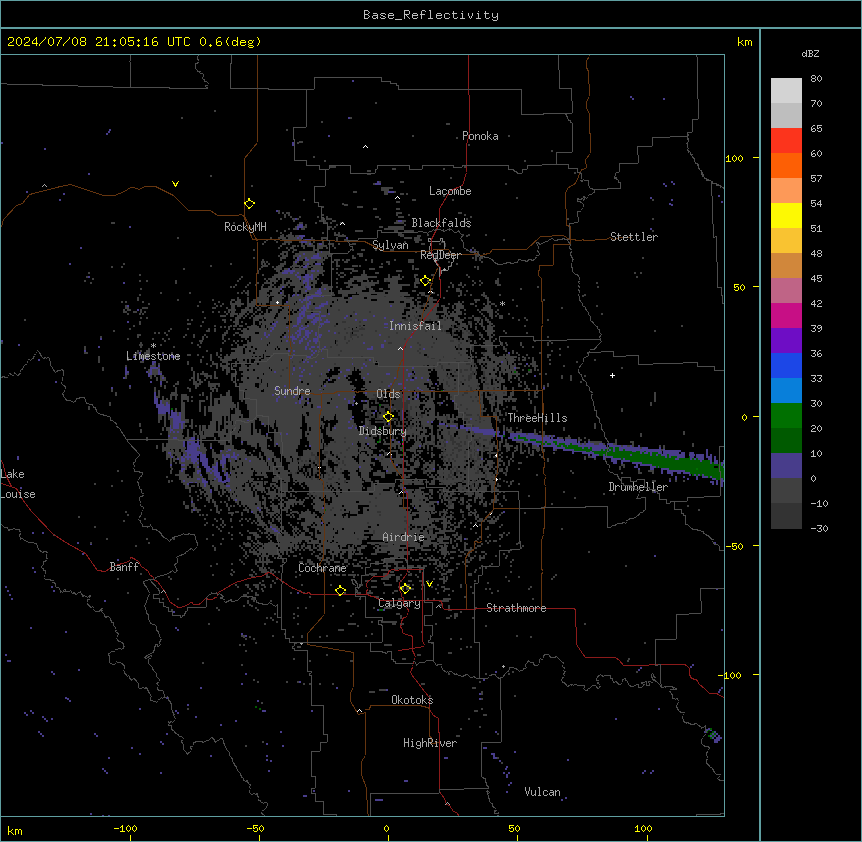Click the white asterisk marker east of Innisfail

point(502,303)
